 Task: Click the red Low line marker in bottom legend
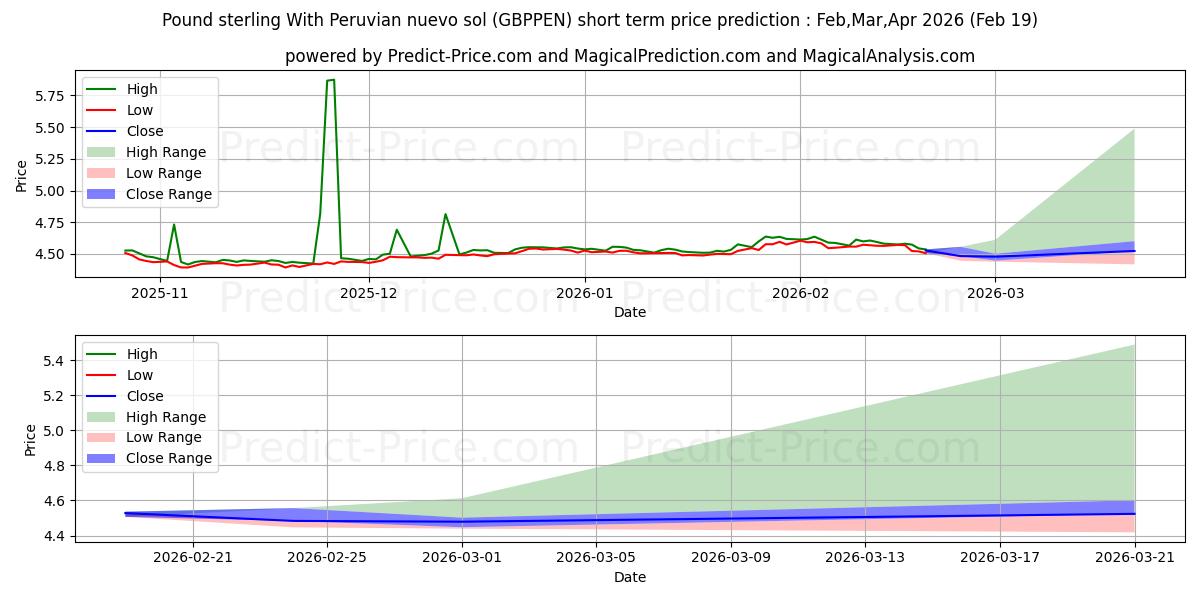(102, 375)
